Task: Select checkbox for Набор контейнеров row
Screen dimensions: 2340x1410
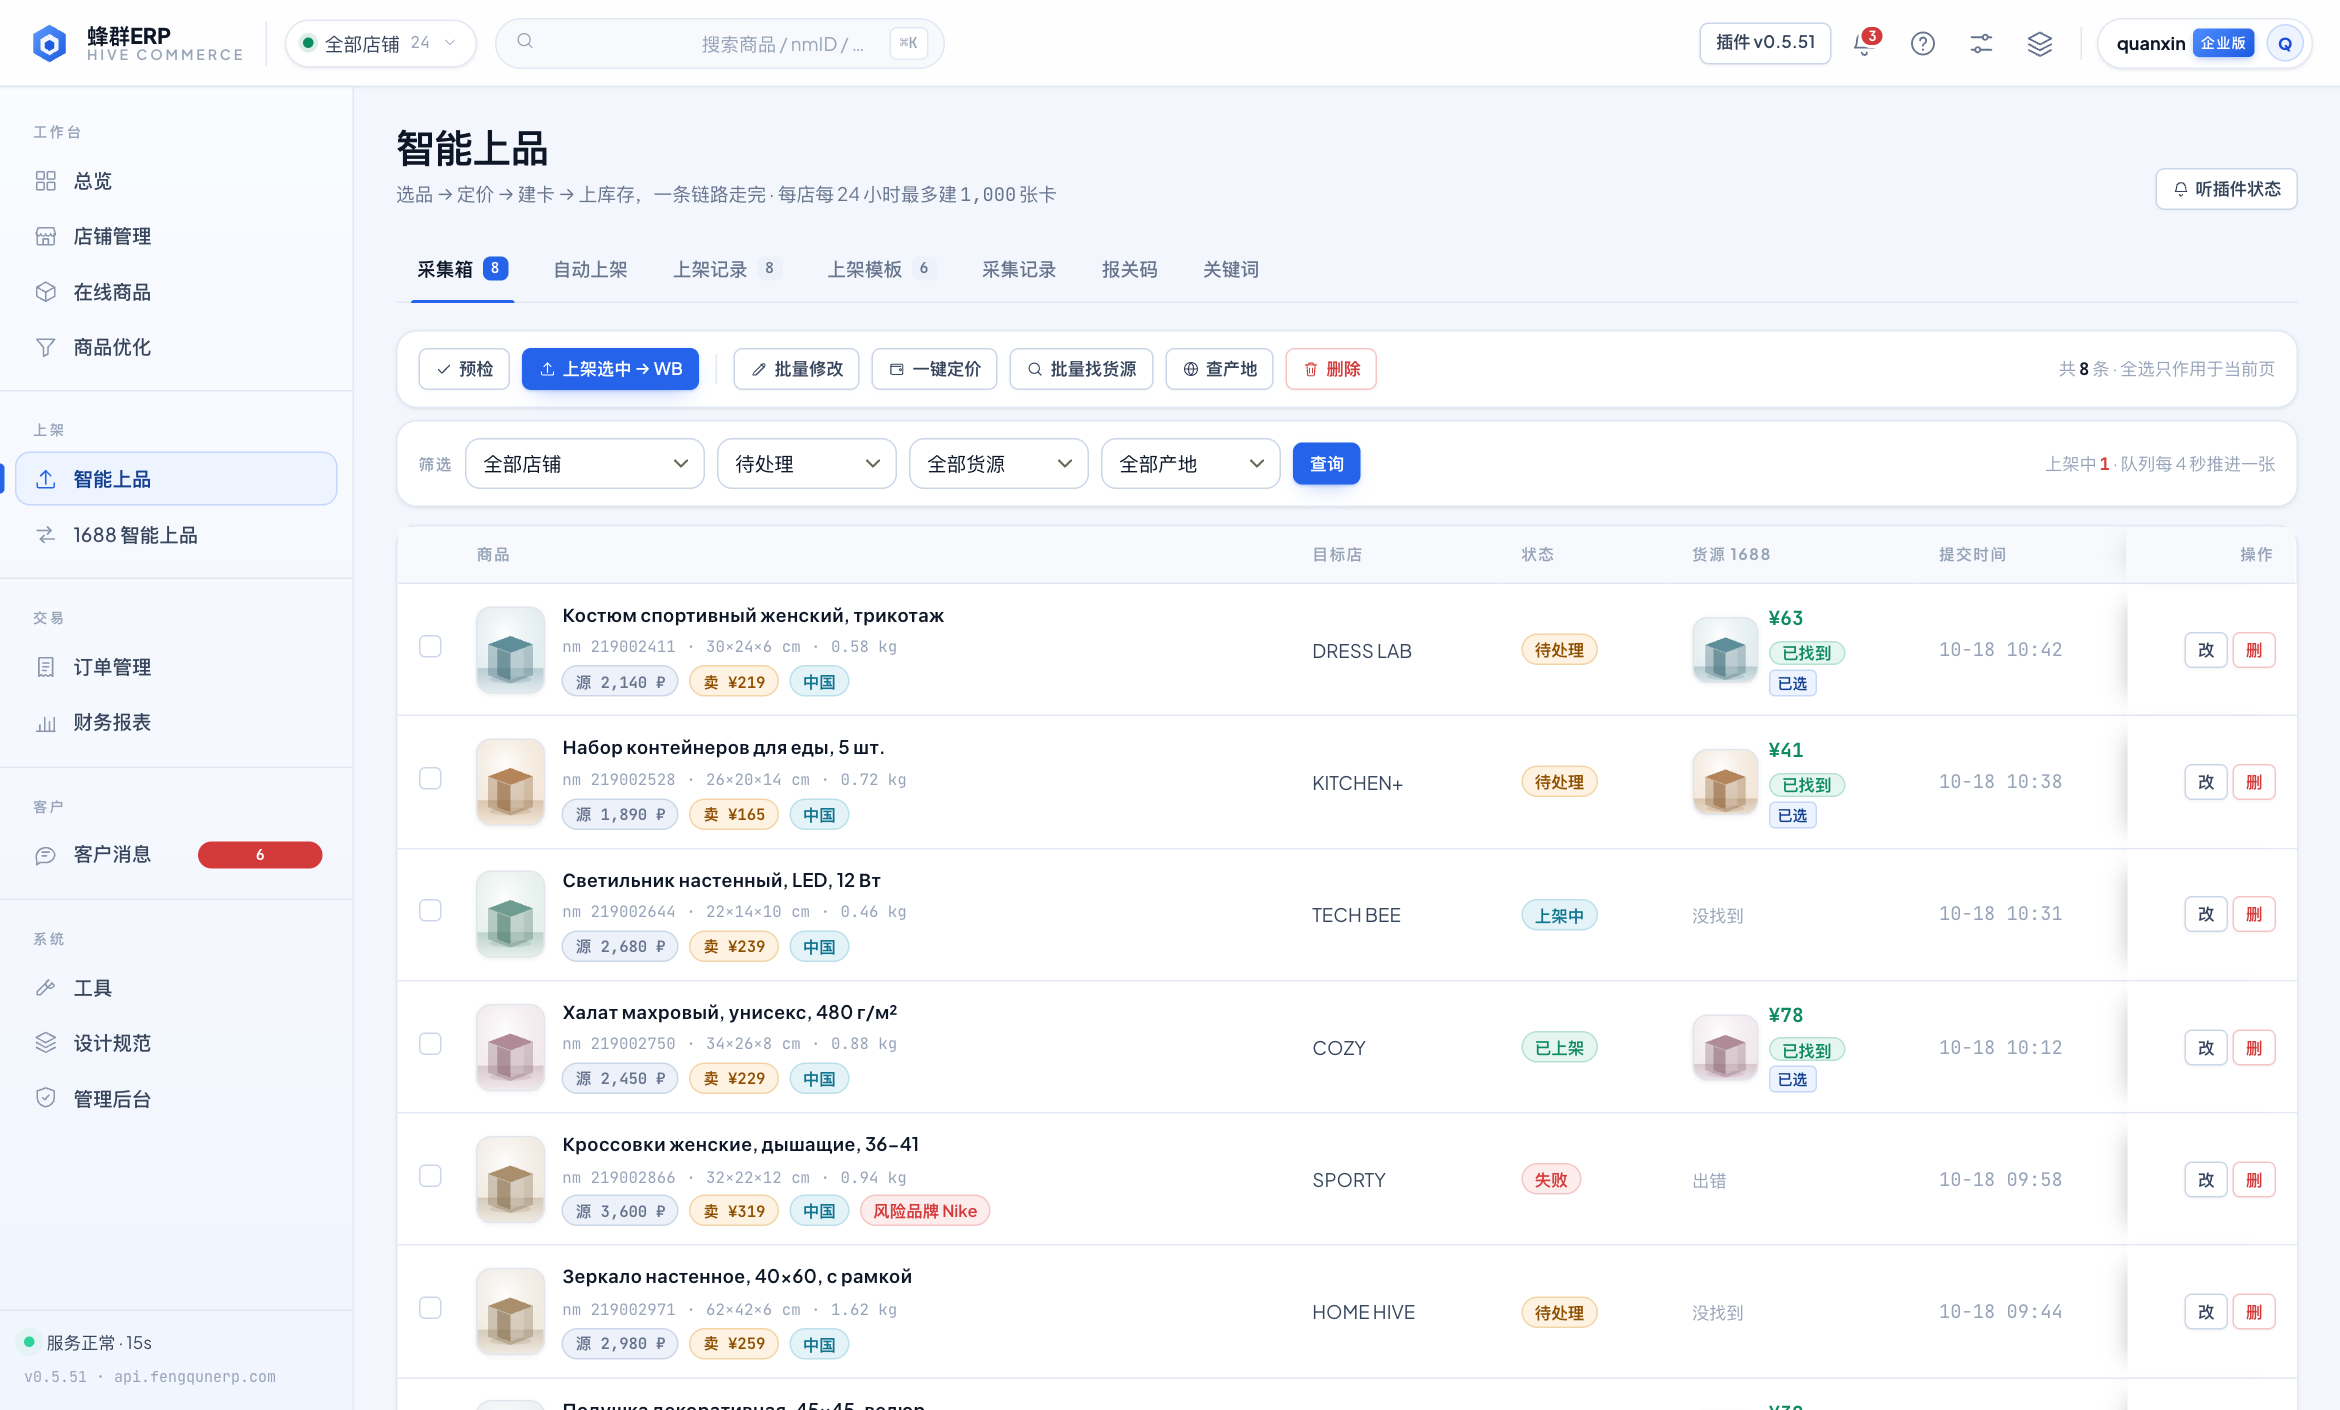Action: pyautogui.click(x=430, y=778)
